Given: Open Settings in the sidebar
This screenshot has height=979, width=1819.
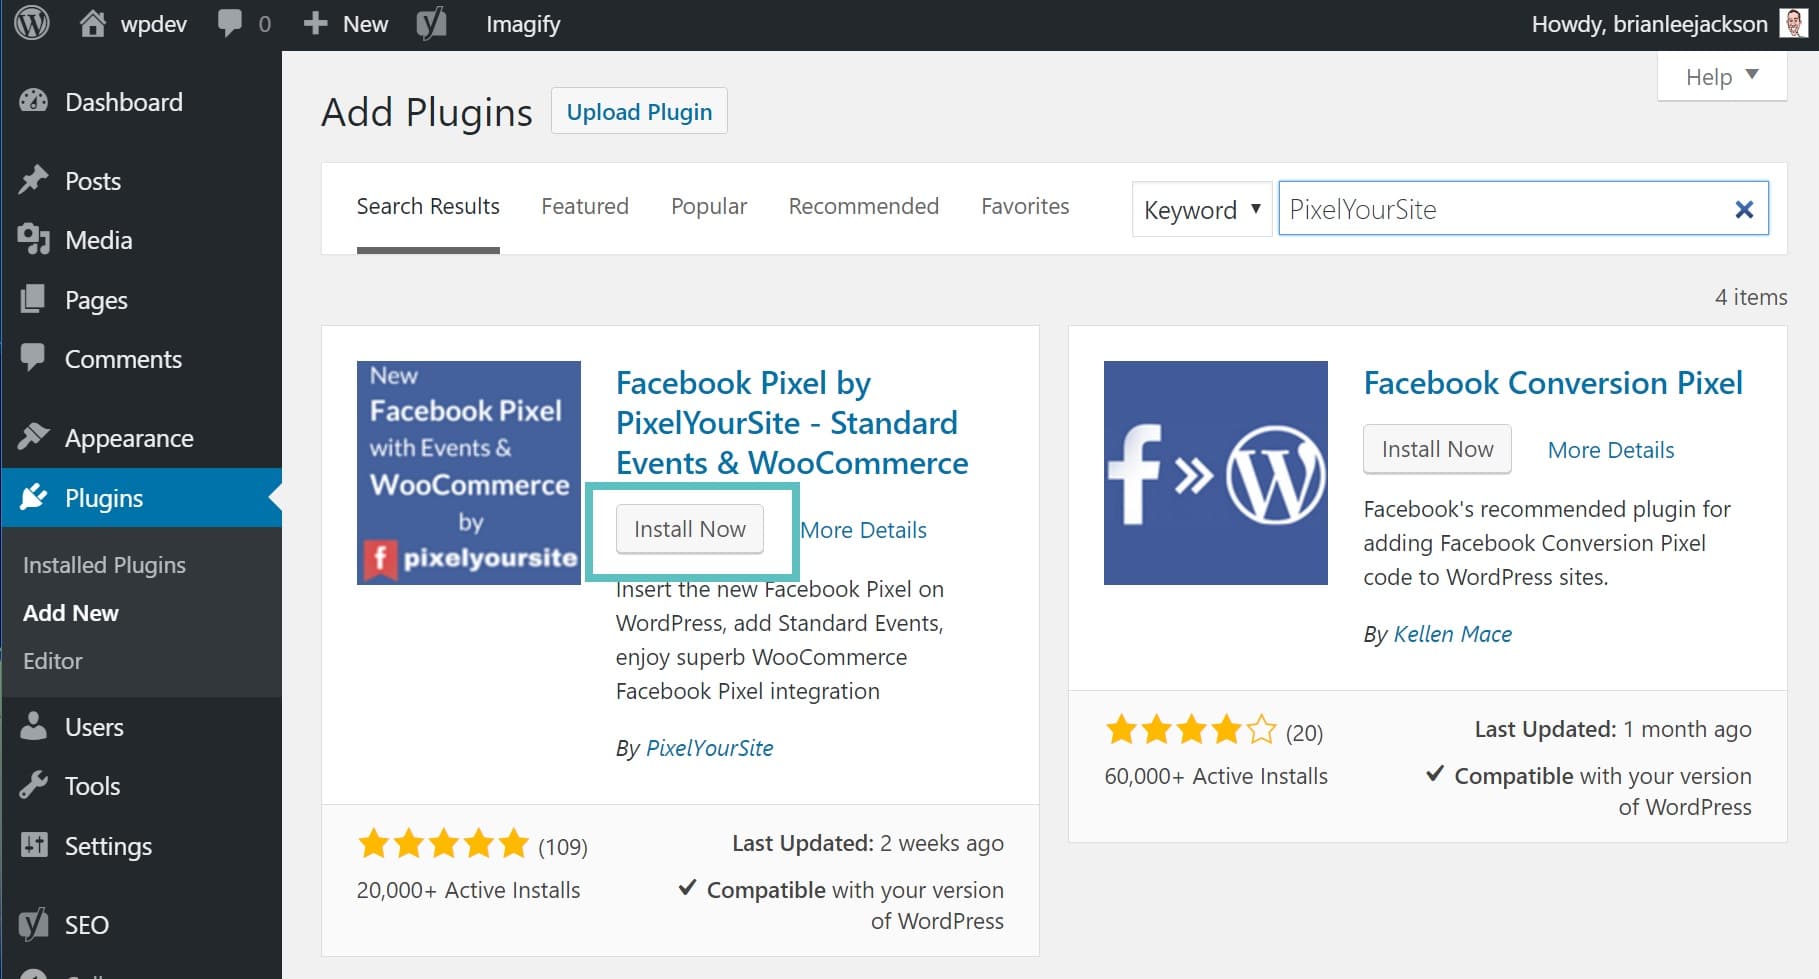Looking at the screenshot, I should [108, 846].
